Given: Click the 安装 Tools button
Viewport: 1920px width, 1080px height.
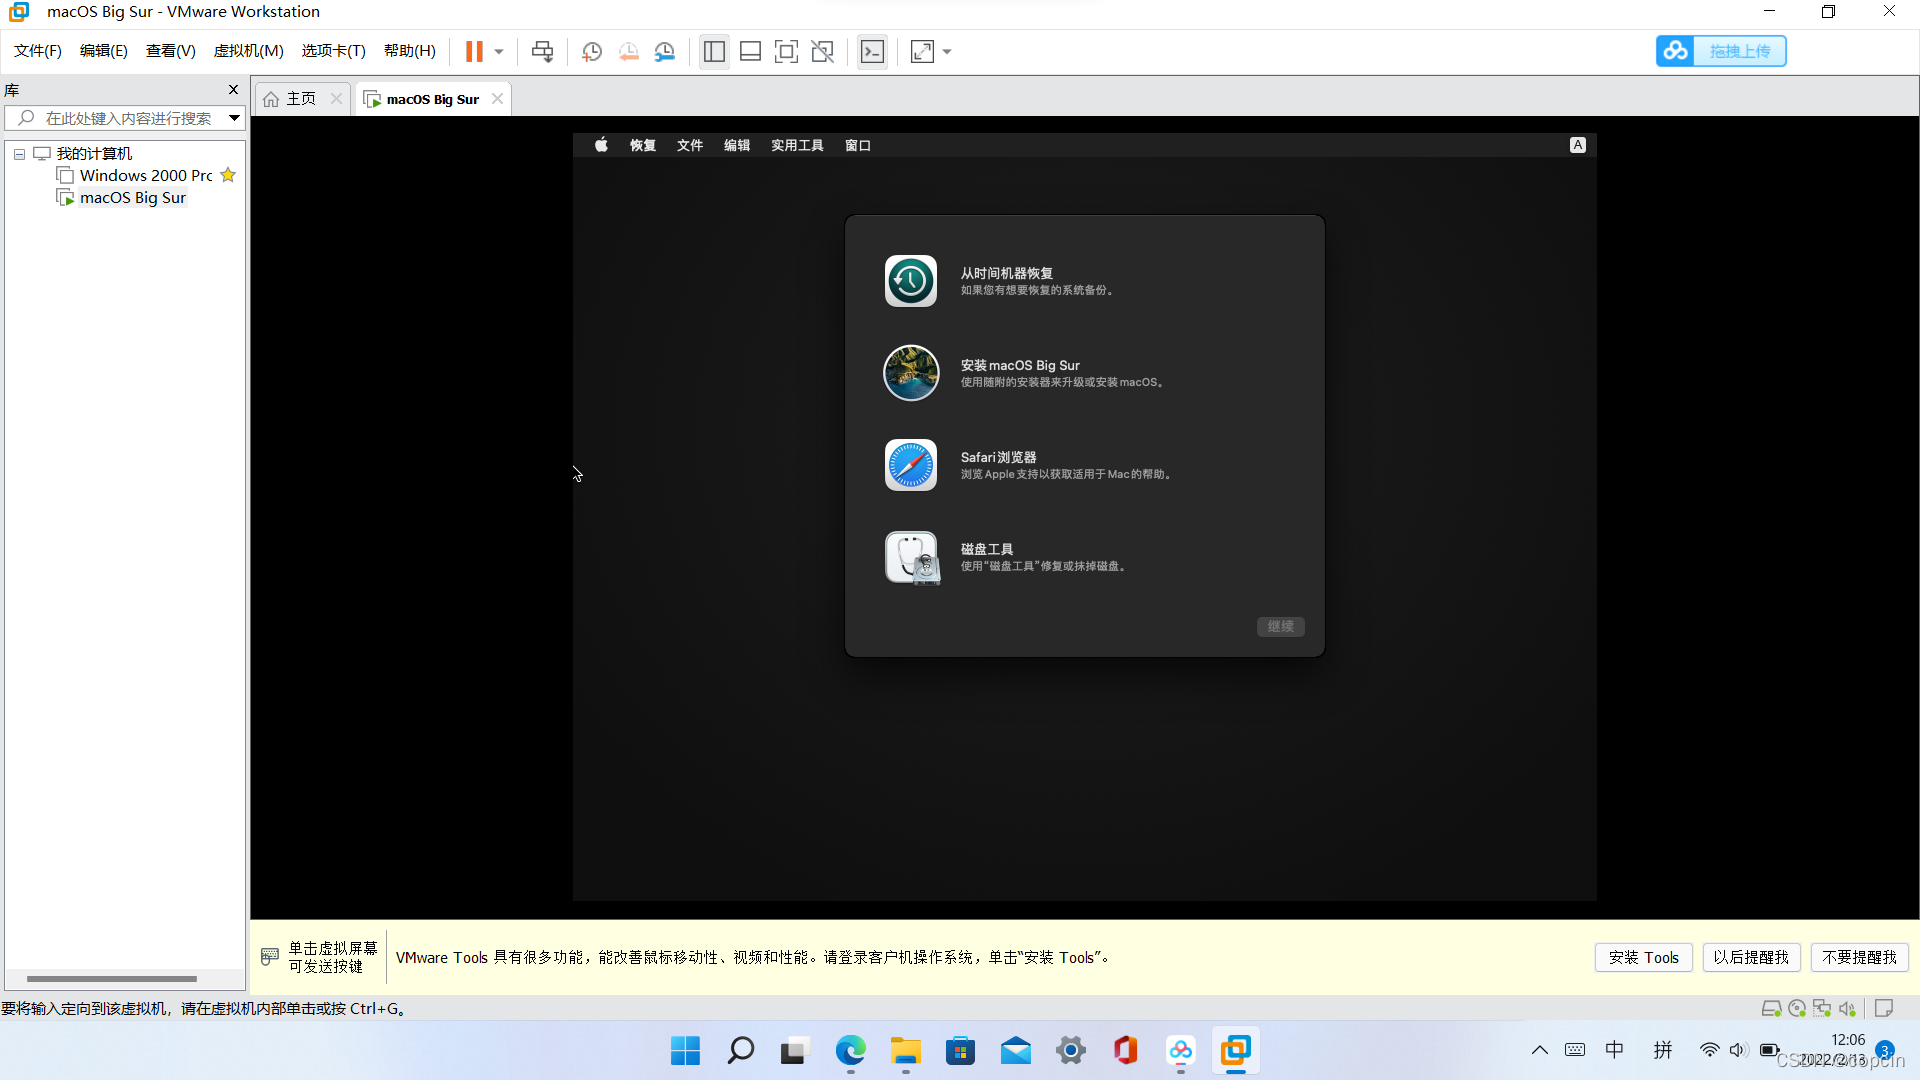Looking at the screenshot, I should (1643, 957).
